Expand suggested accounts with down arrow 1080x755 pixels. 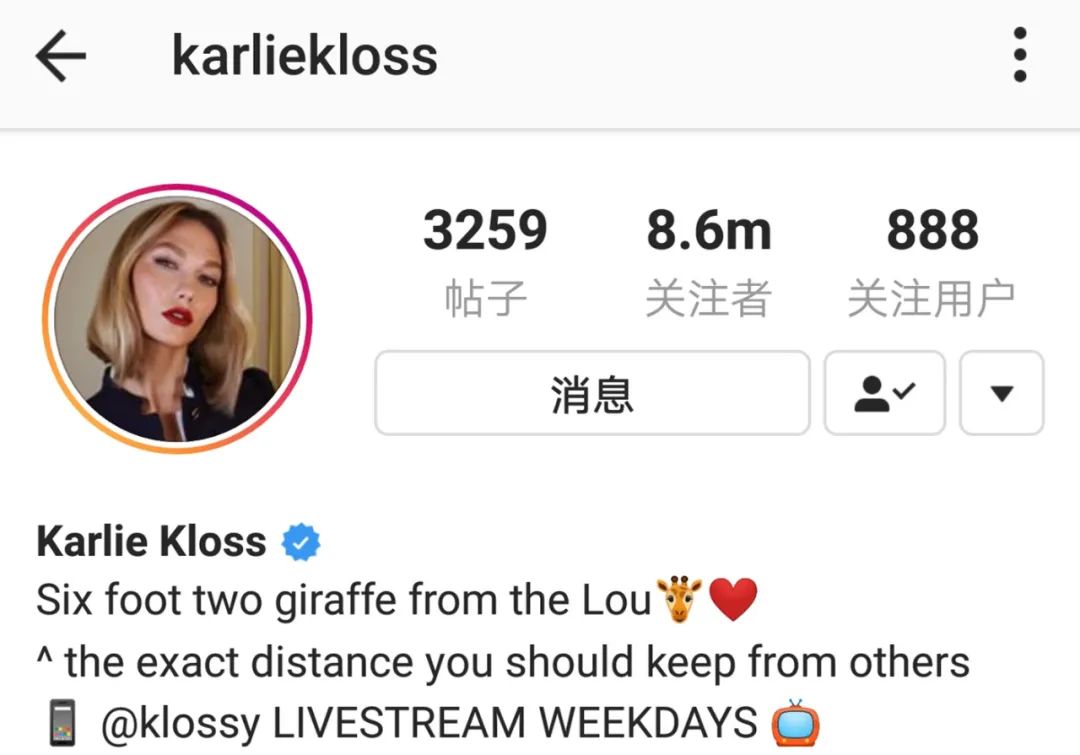(x=1001, y=393)
